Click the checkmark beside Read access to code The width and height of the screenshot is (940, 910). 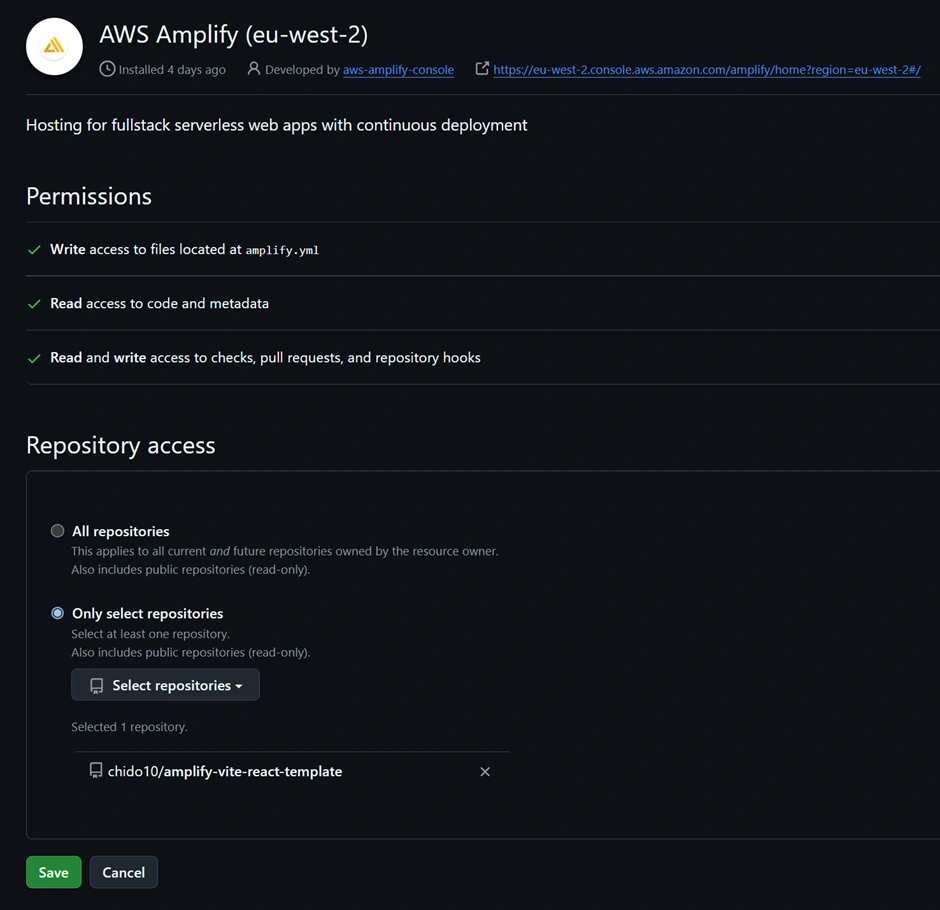click(x=34, y=304)
